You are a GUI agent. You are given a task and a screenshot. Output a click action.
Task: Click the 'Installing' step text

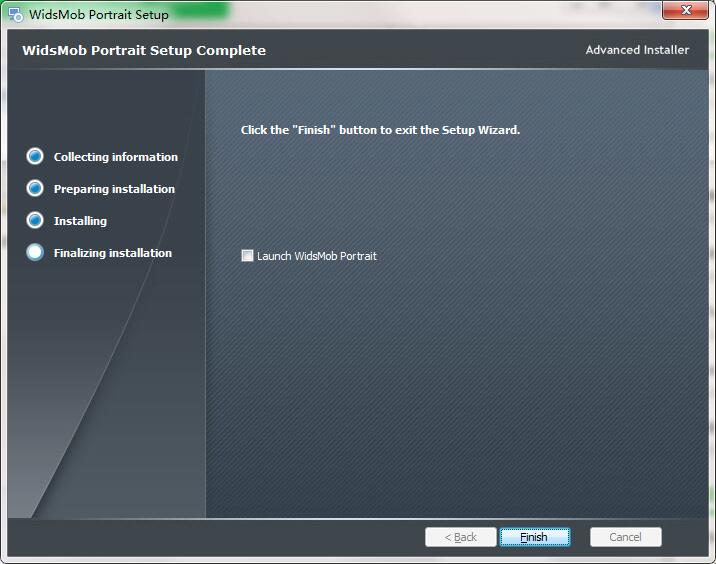coord(80,221)
